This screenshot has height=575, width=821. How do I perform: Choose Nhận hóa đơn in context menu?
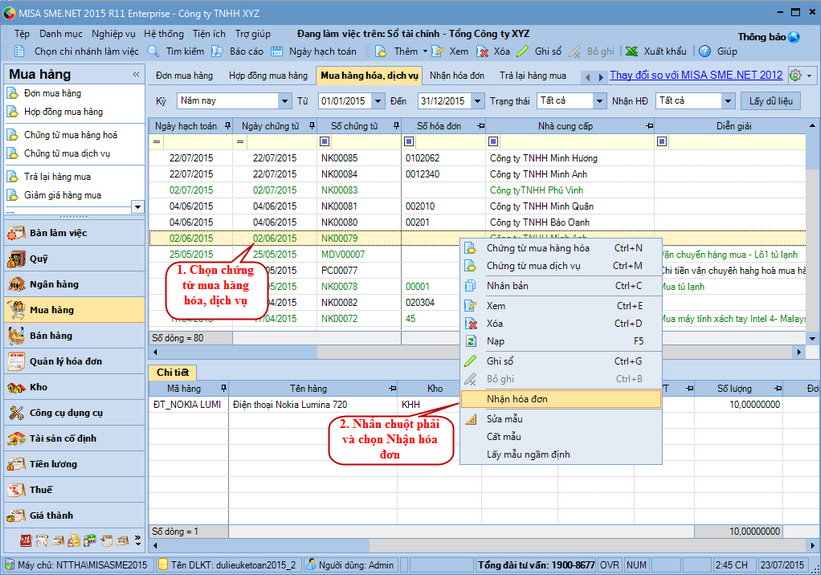[561, 399]
